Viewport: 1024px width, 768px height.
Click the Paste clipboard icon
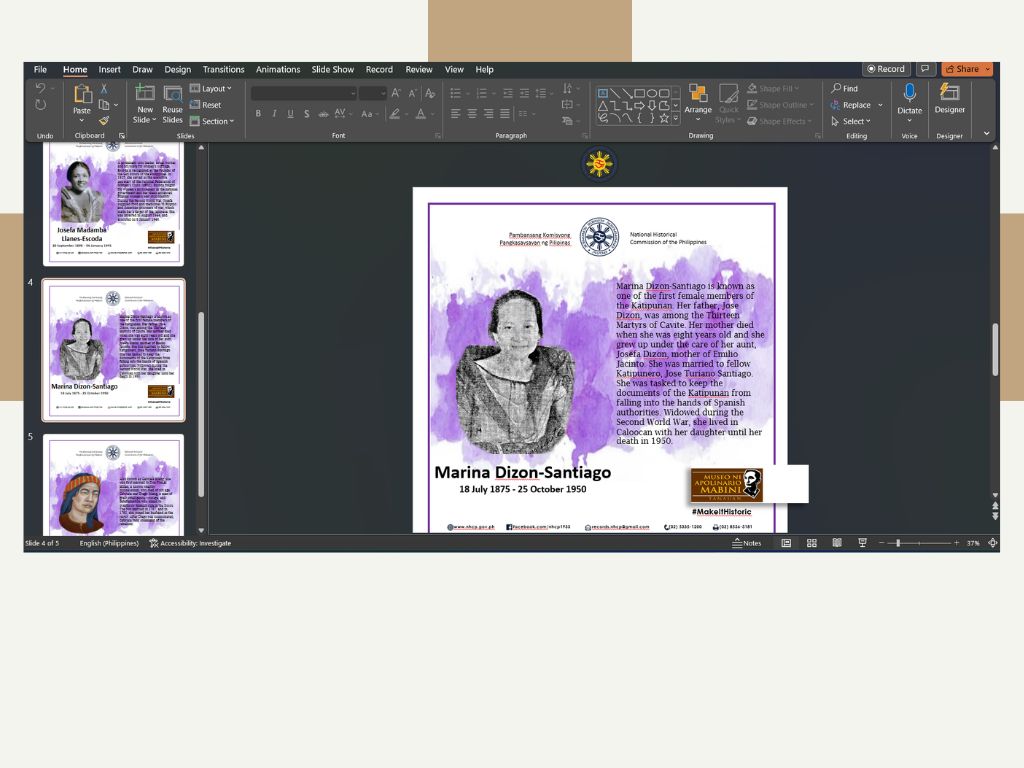tap(82, 95)
